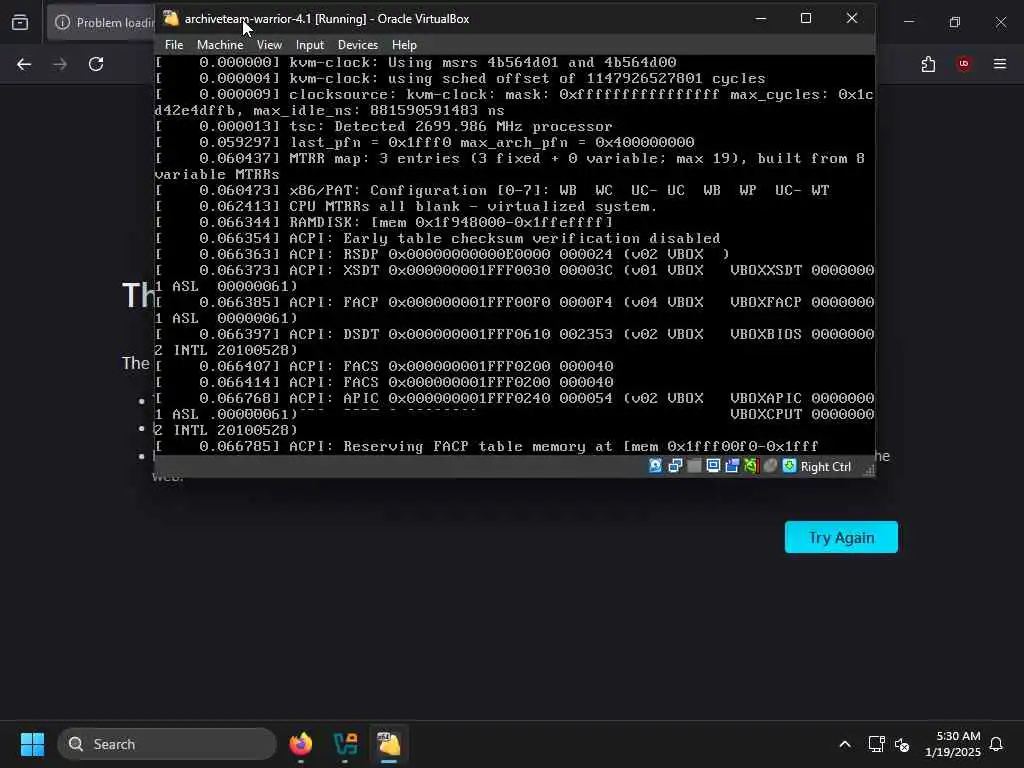Click the grey shared folders status icon

tap(694, 466)
